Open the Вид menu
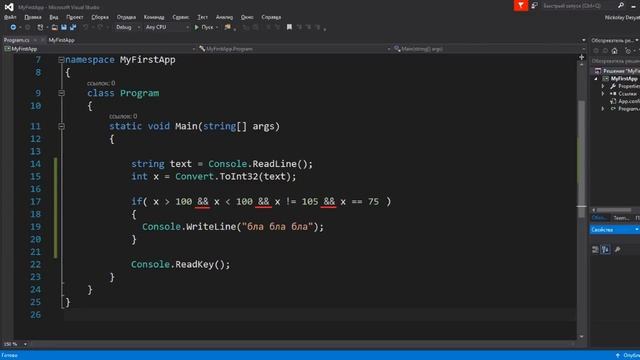The height and width of the screenshot is (360, 640). point(54,17)
